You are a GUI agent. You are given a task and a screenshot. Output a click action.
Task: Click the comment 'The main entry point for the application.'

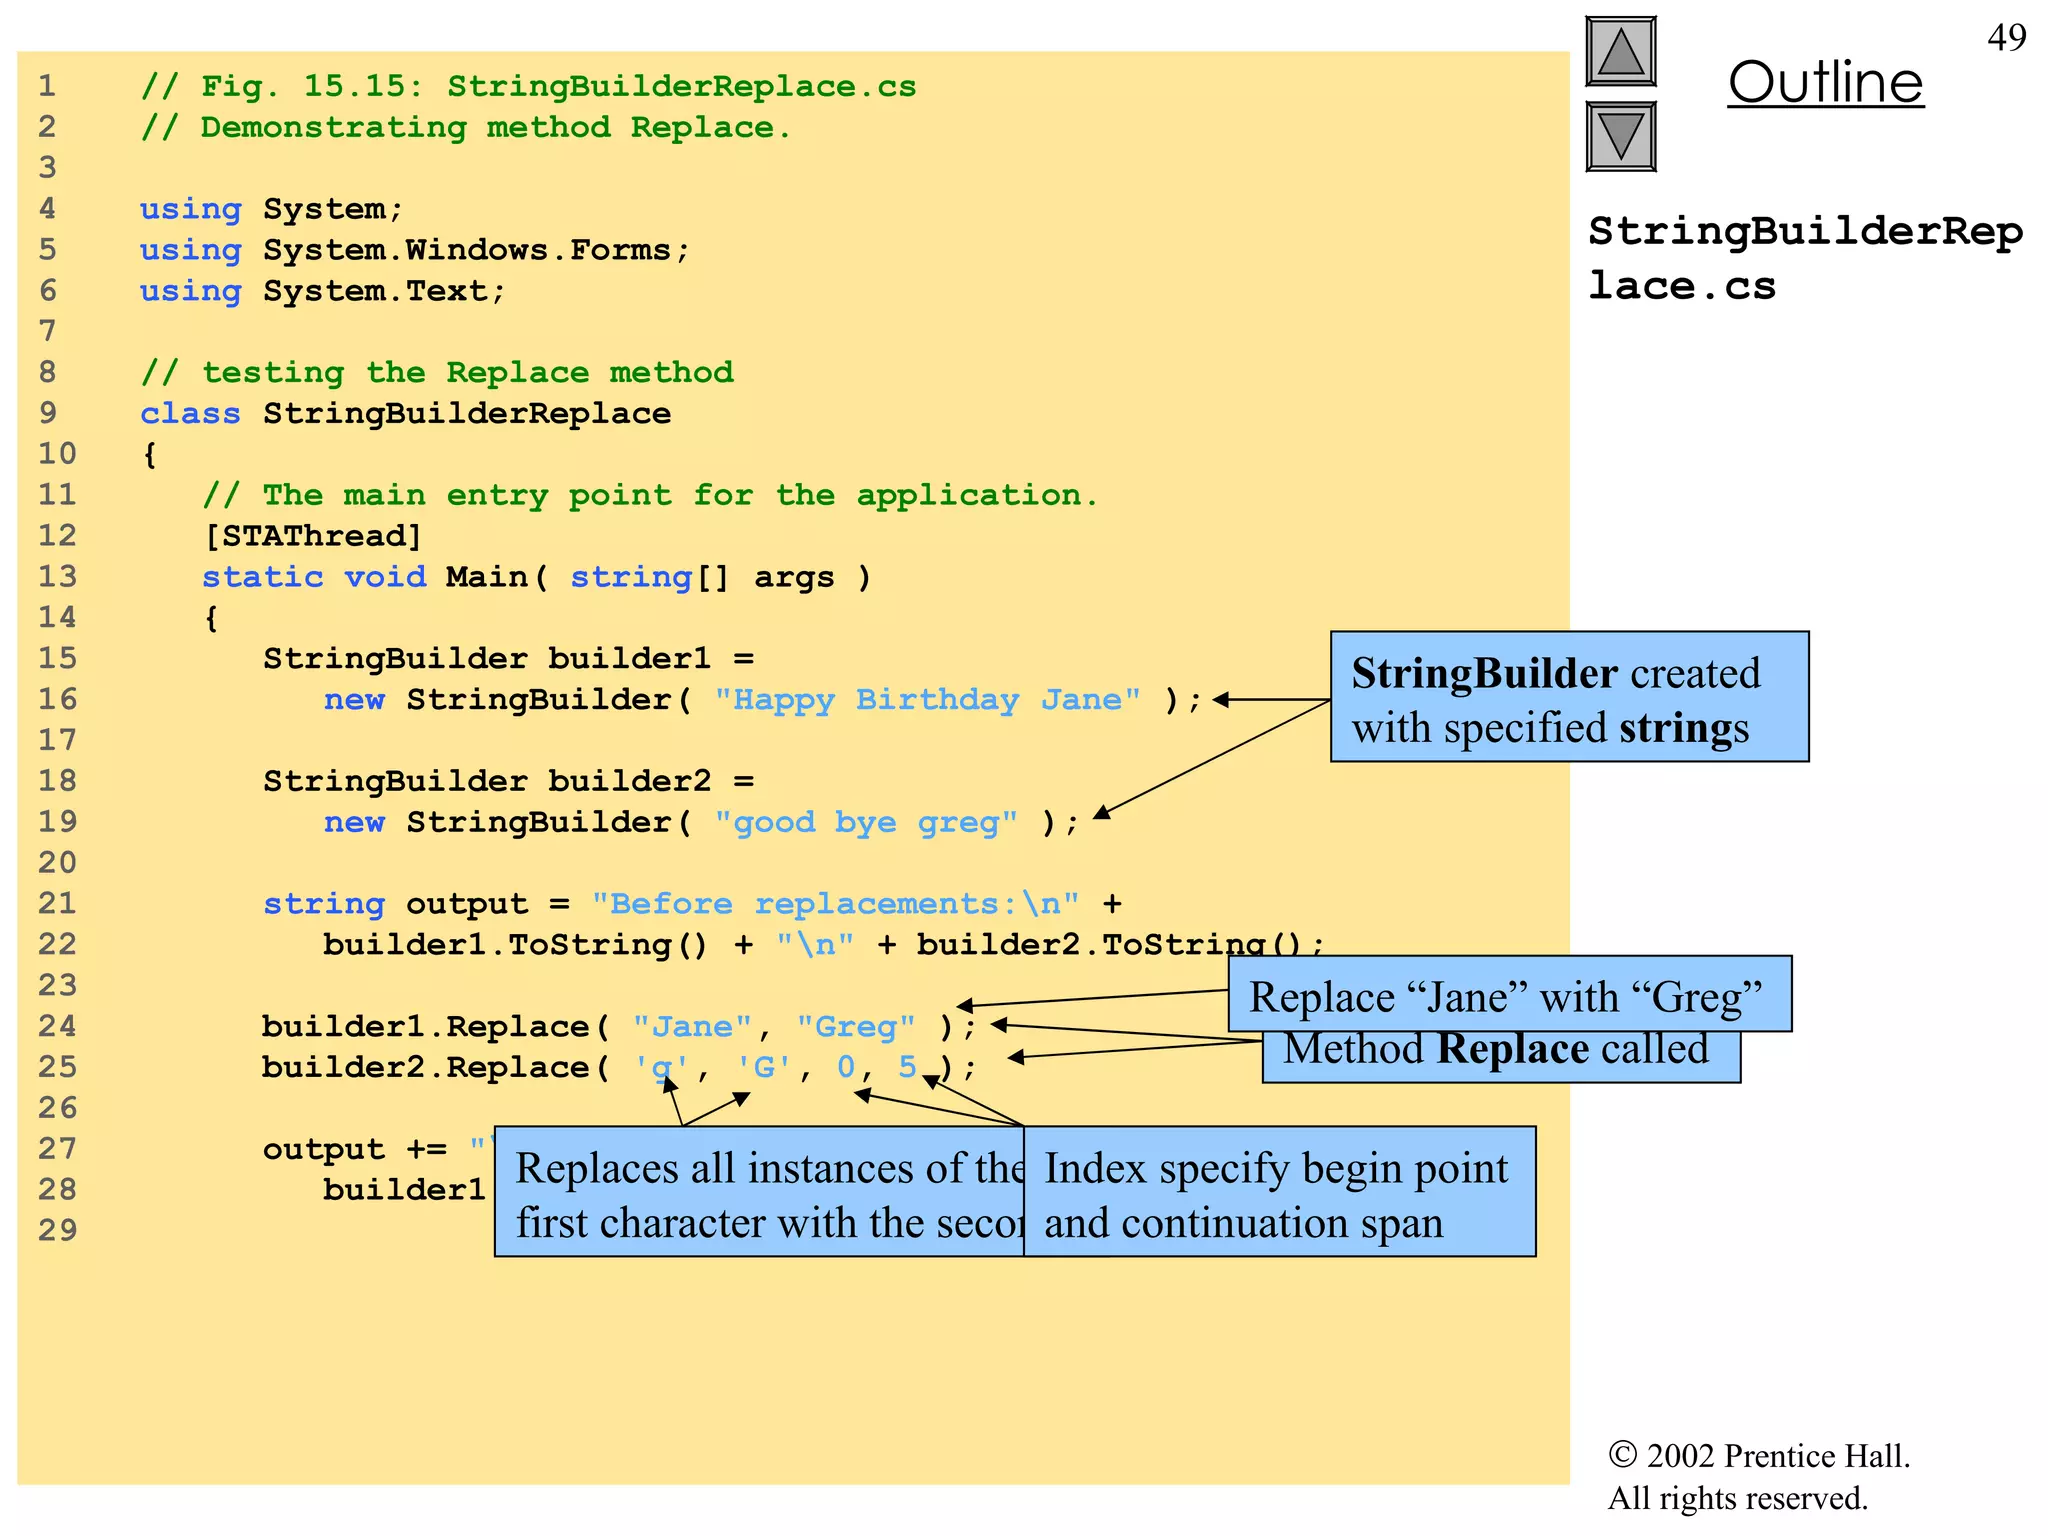pyautogui.click(x=650, y=495)
